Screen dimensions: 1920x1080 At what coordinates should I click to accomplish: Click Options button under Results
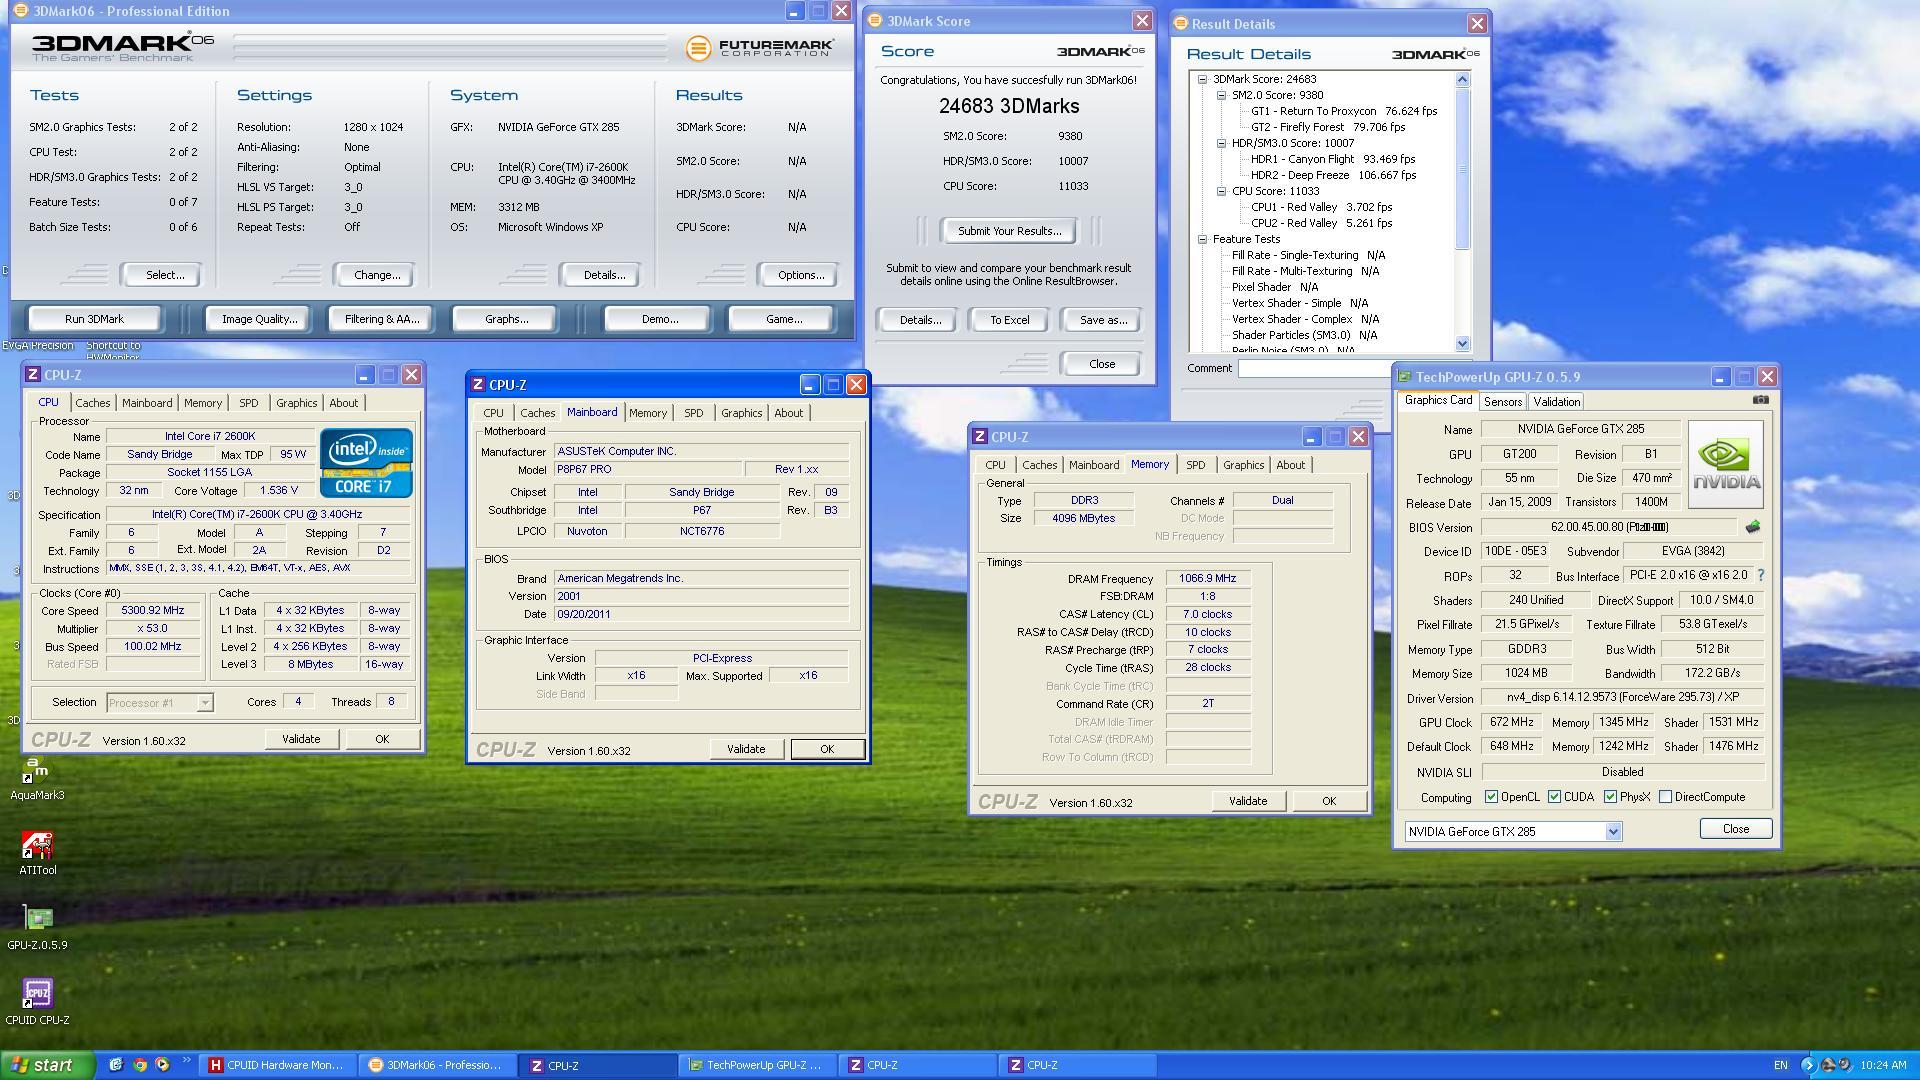pos(801,275)
